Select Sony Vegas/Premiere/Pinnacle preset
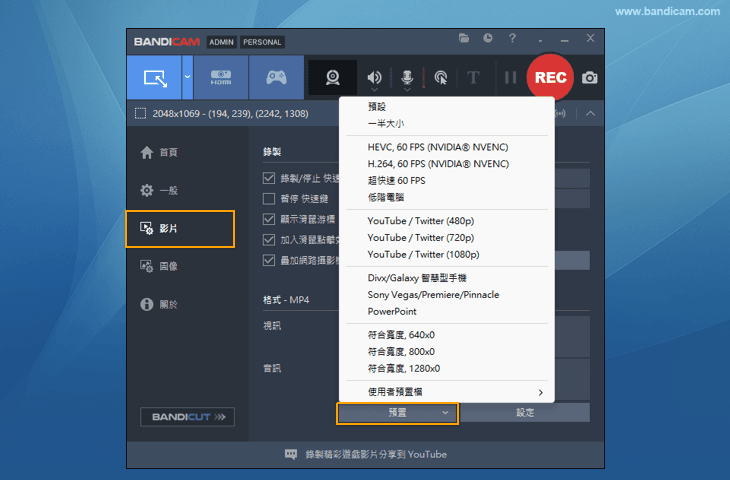The width and height of the screenshot is (730, 480). tap(446, 295)
